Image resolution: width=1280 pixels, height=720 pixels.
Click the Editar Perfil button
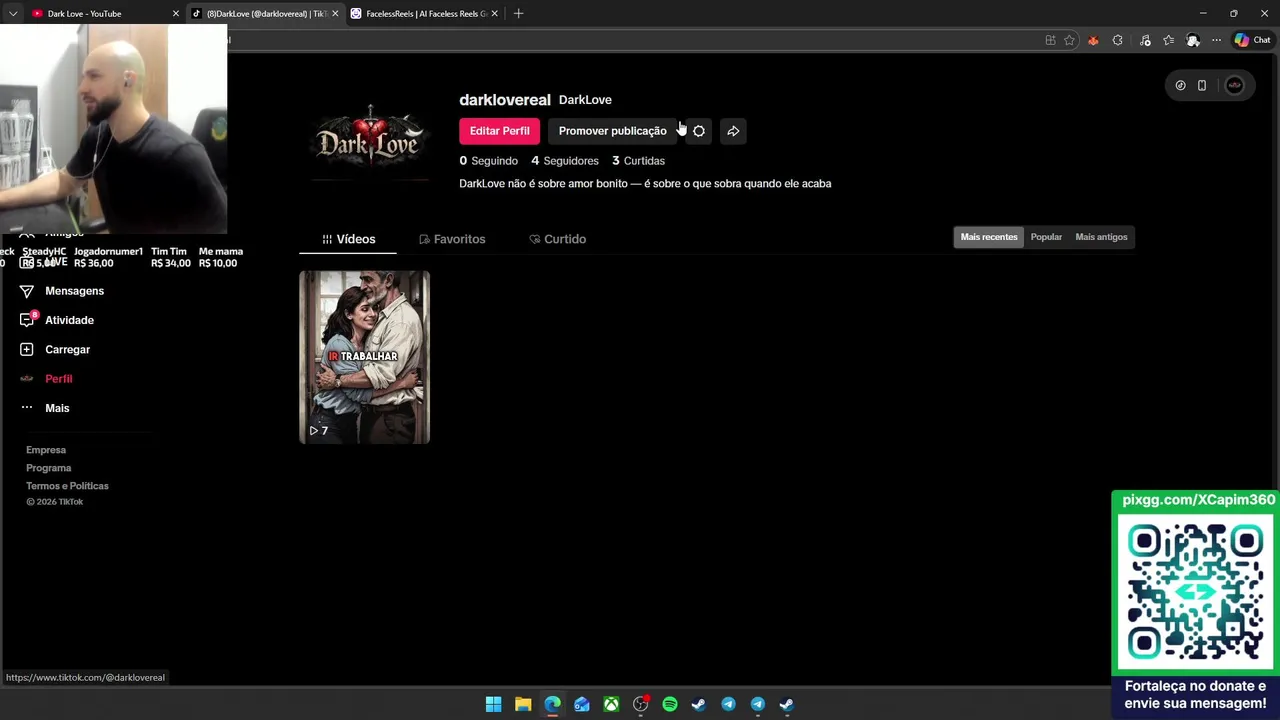499,131
